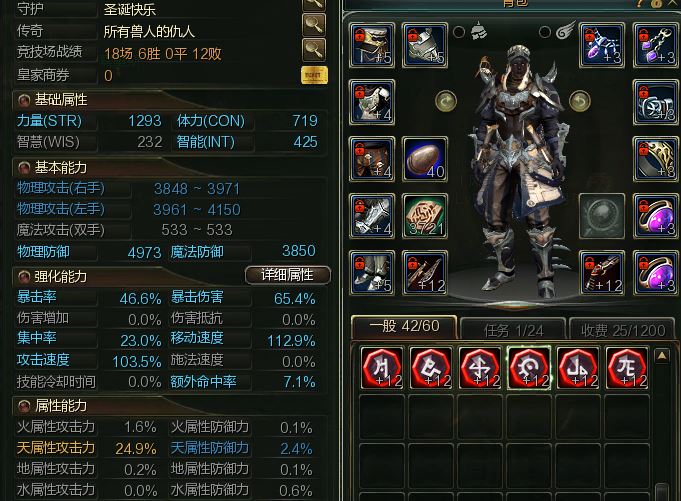Click magnifier icon next to 竞技场战绩
The height and width of the screenshot is (501, 681).
coord(314,49)
